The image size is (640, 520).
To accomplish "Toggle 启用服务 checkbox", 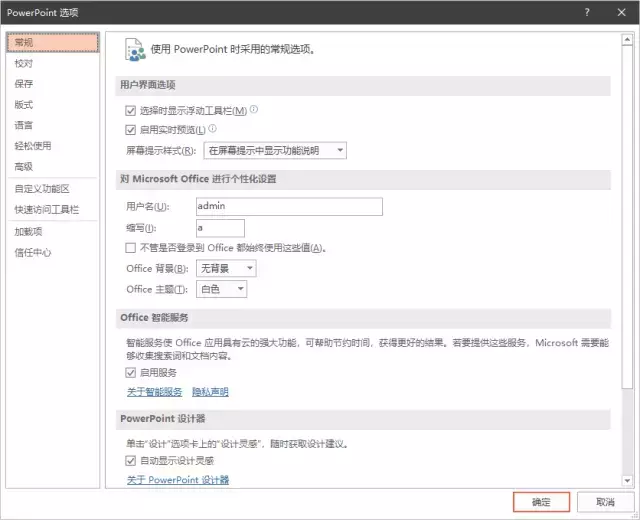I will pos(131,372).
